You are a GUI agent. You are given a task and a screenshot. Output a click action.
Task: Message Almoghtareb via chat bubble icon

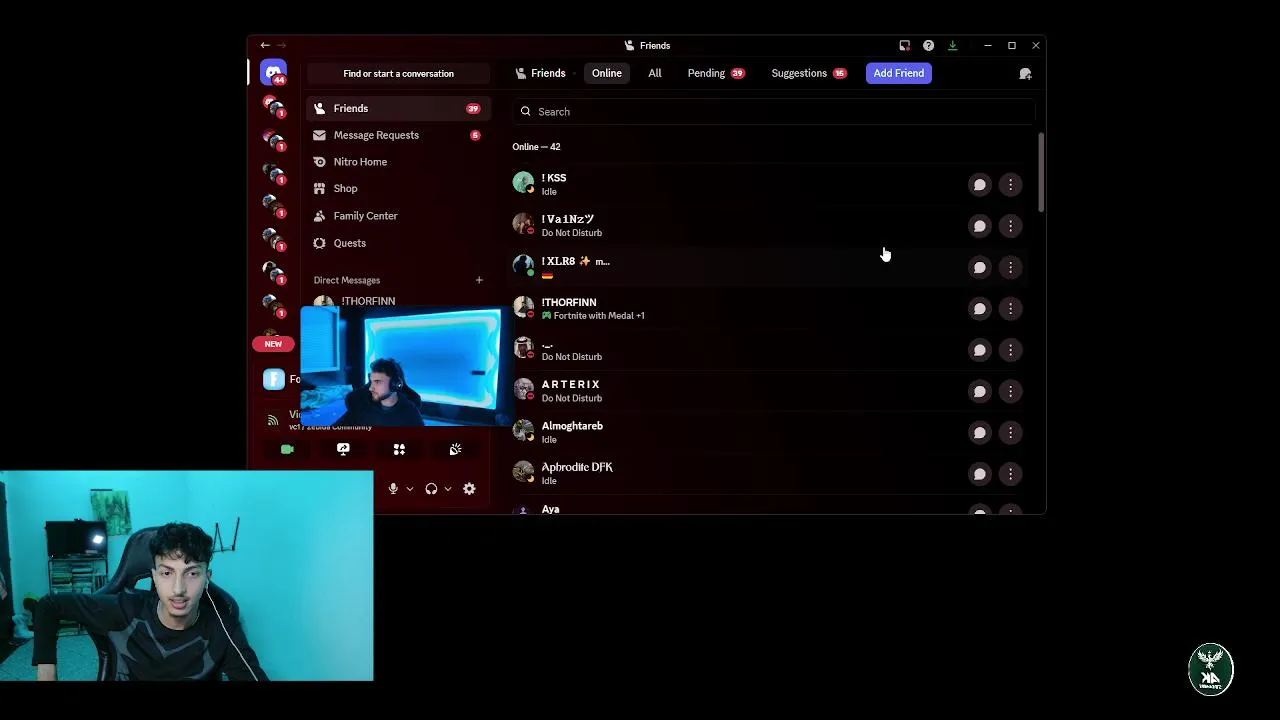(x=979, y=432)
